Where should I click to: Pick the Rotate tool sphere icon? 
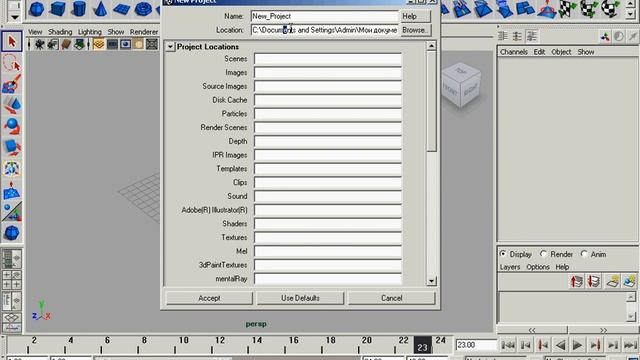(12, 126)
